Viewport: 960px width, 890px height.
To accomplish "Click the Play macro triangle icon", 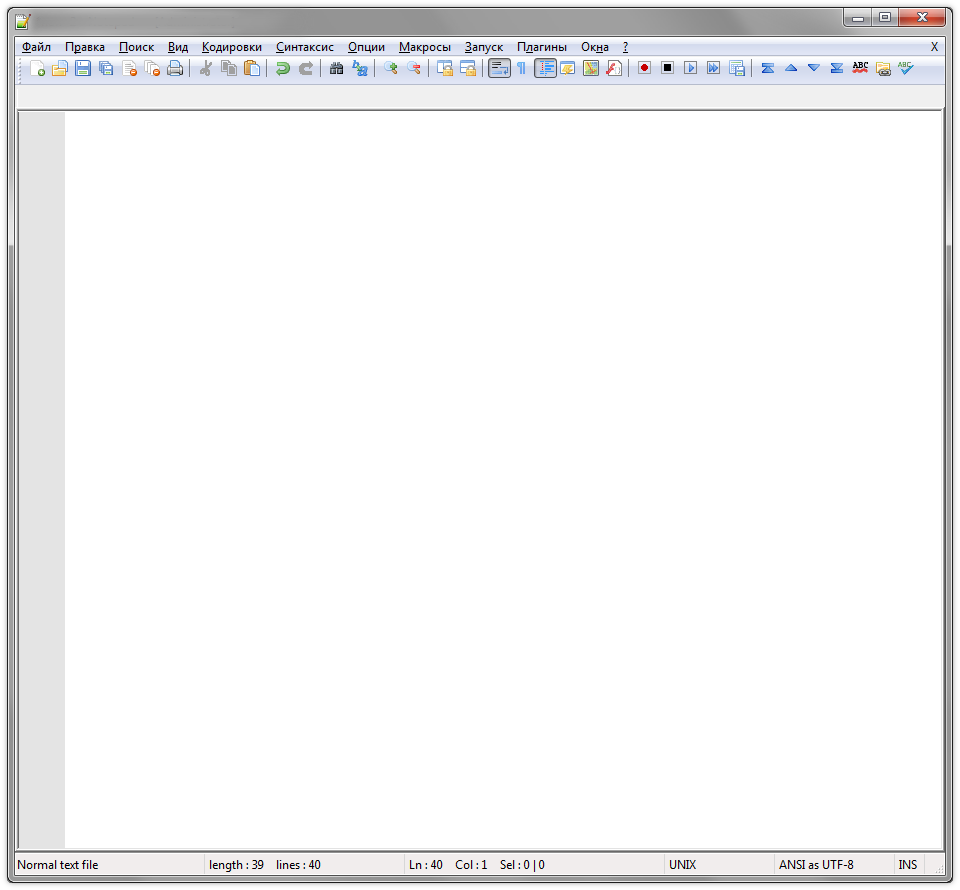I will 690,68.
